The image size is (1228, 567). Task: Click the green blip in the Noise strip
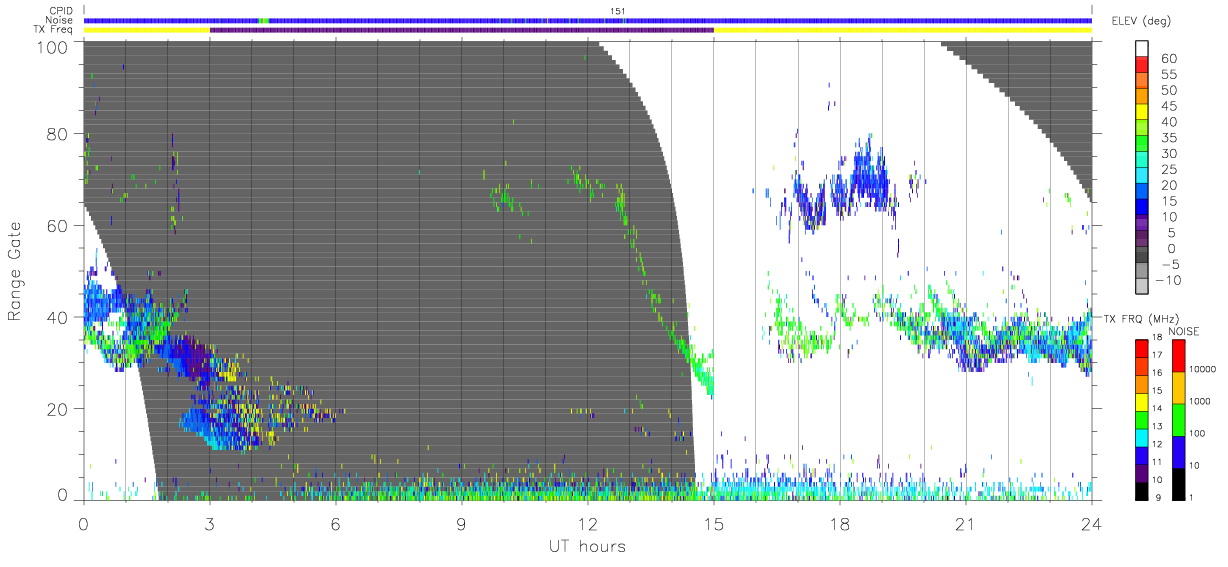pos(264,20)
